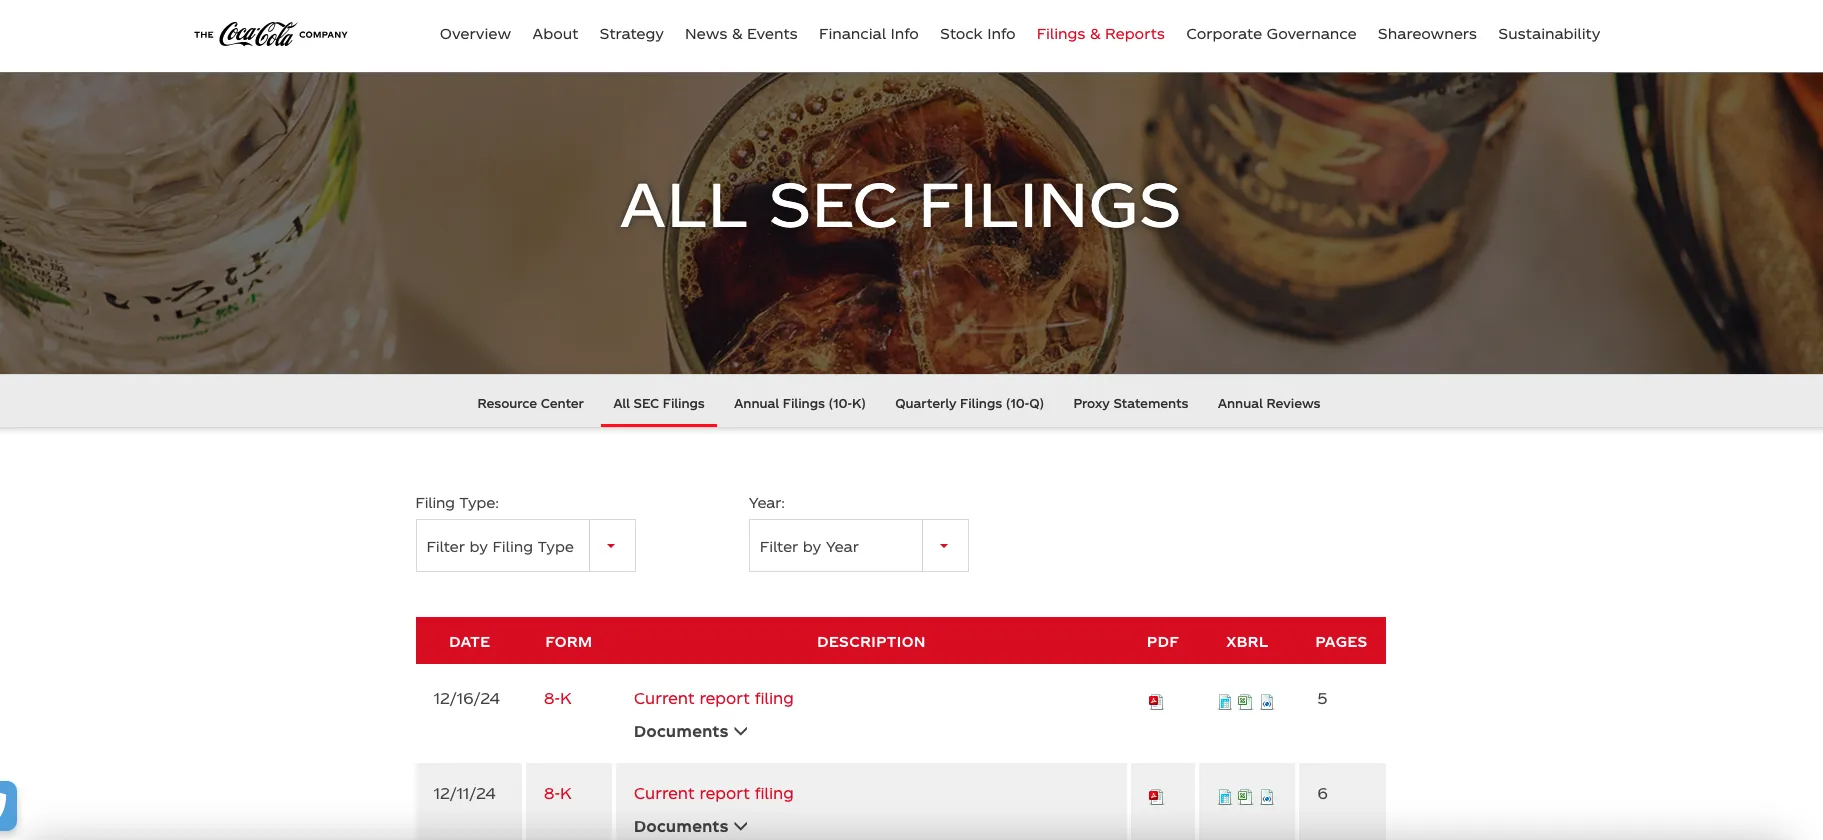Expand Documents for the 12/11/24 filing
Image resolution: width=1823 pixels, height=840 pixels.
pos(690,827)
